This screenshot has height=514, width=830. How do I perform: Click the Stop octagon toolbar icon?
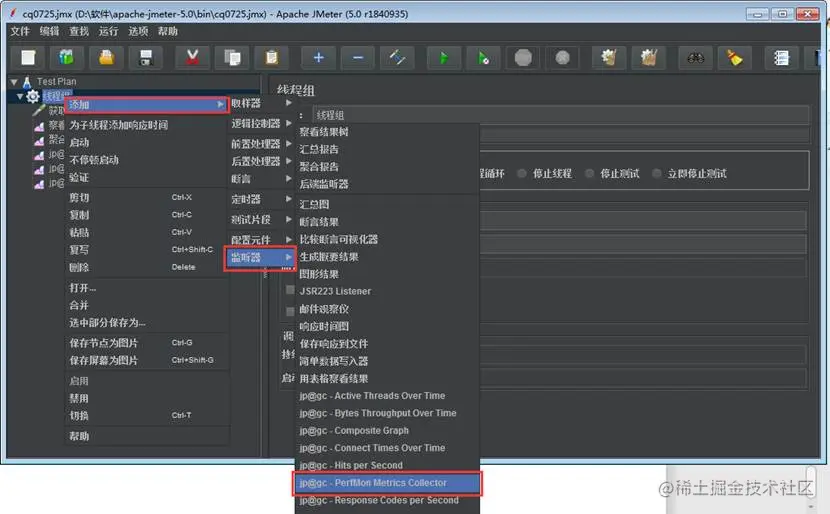tap(523, 57)
